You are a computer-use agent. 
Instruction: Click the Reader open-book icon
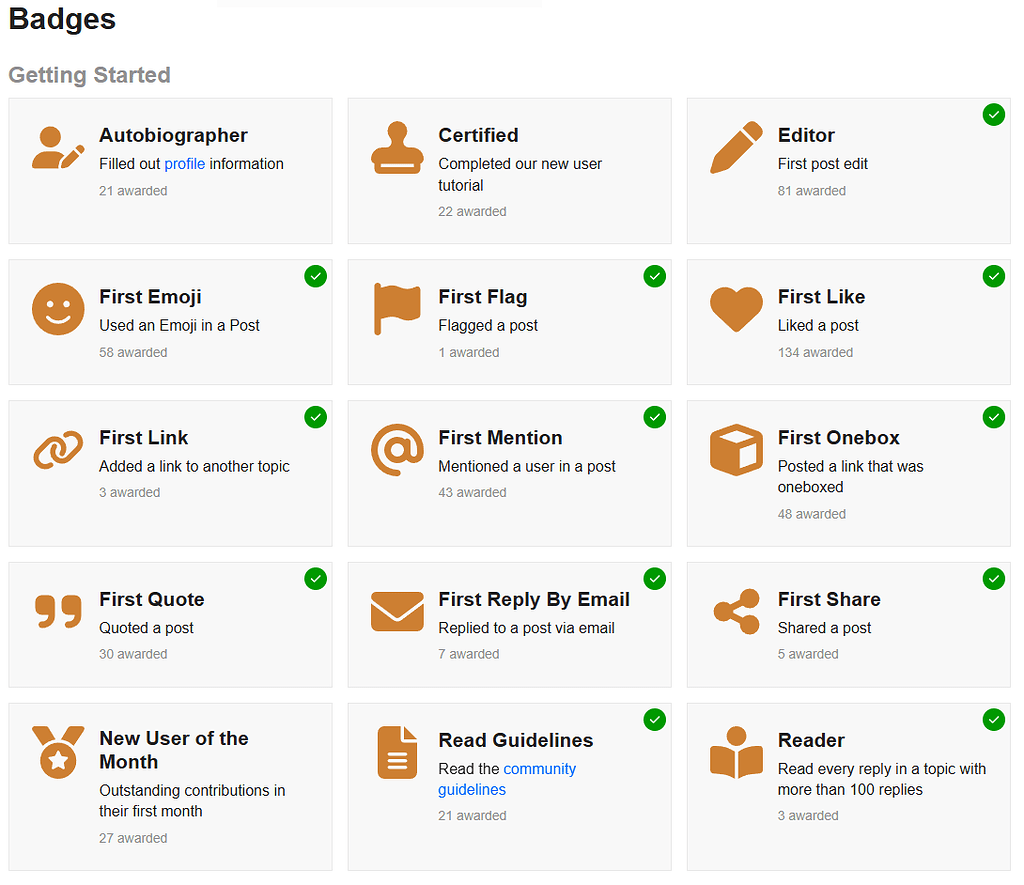coord(736,753)
